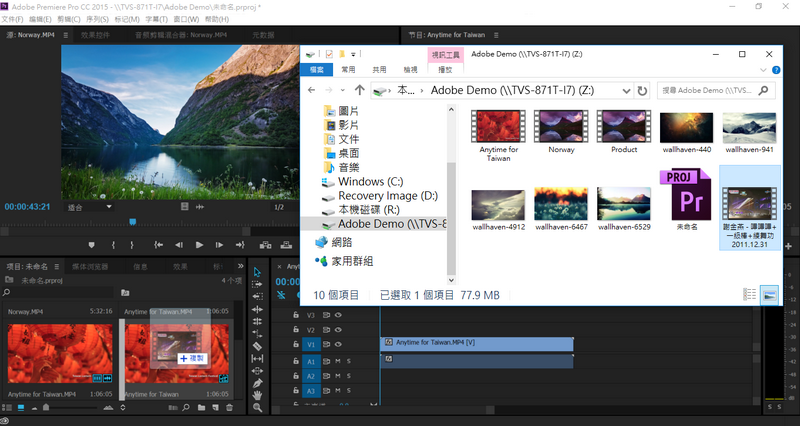The height and width of the screenshot is (426, 800).
Task: Hide video track V3 output
Action: (338, 315)
